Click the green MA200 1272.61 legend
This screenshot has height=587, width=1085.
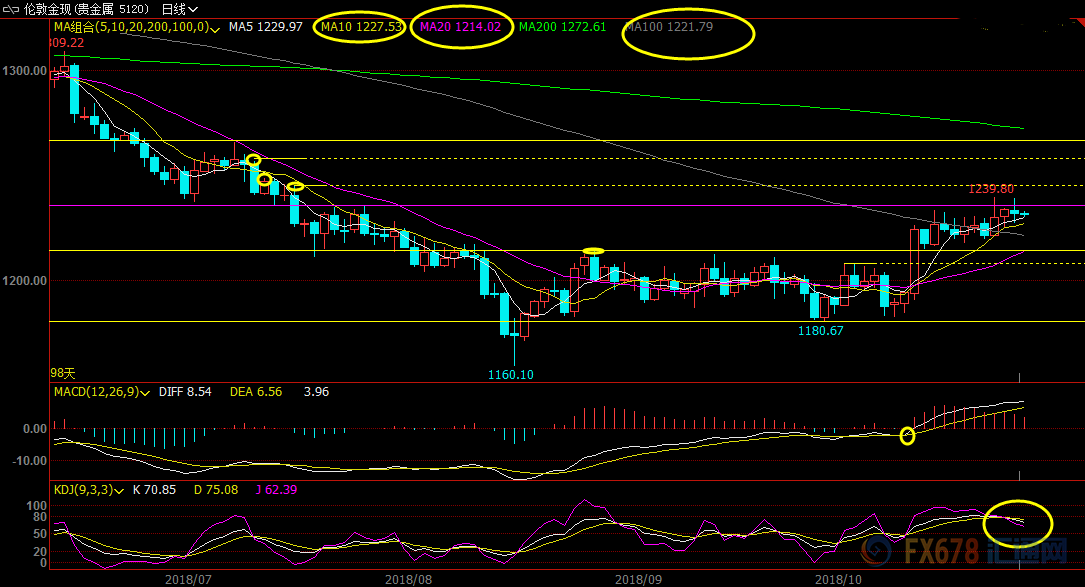point(564,27)
